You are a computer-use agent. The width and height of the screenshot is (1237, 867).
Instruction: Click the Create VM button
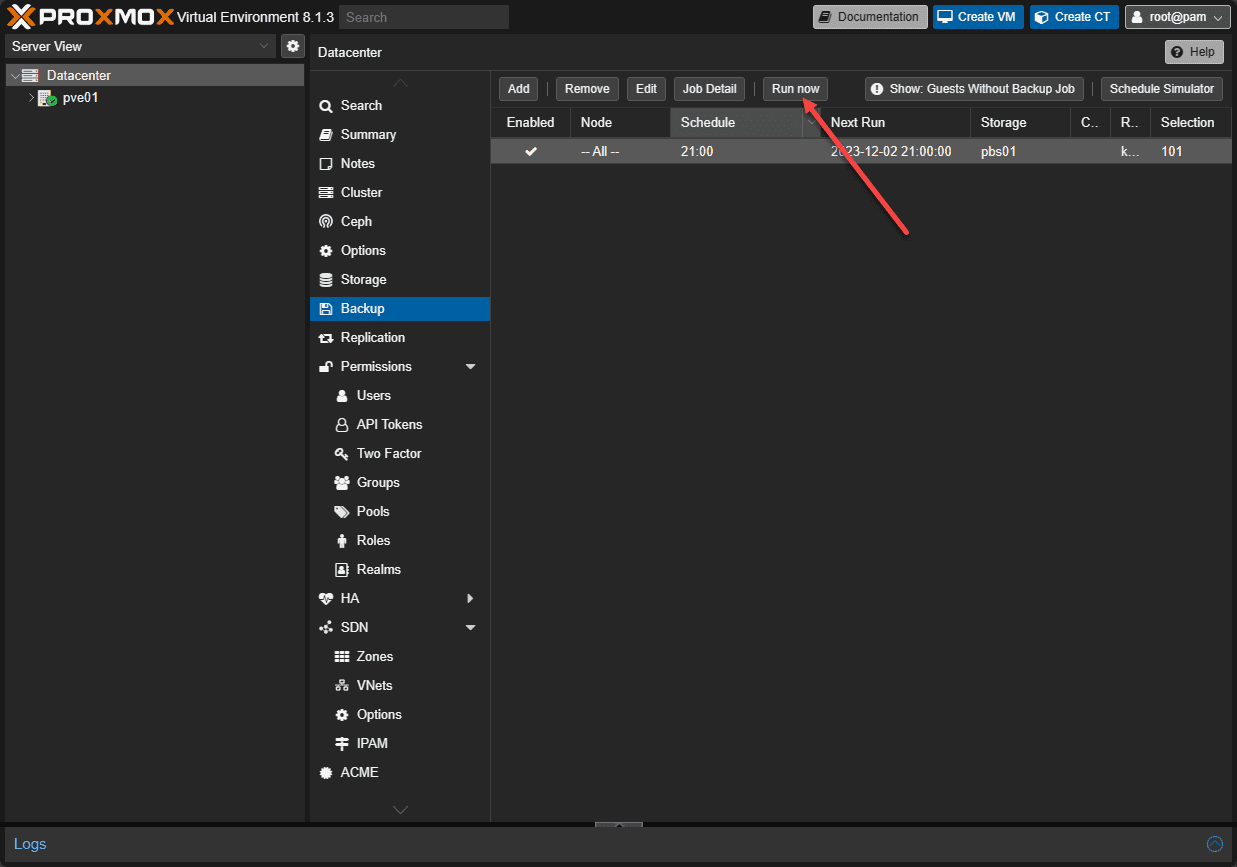click(979, 17)
